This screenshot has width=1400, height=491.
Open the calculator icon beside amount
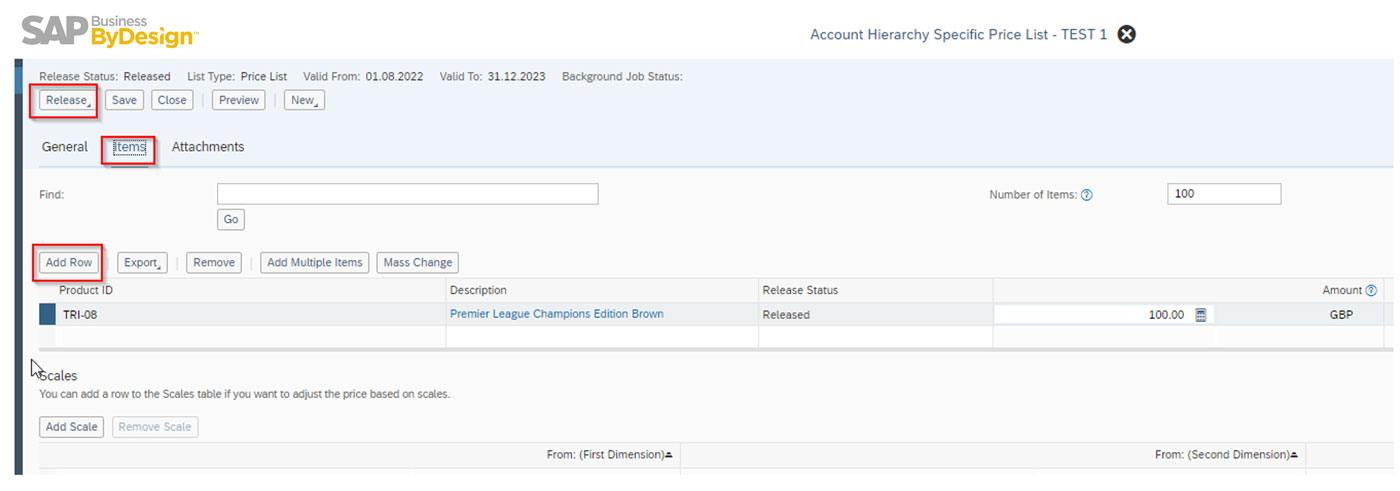(1201, 315)
